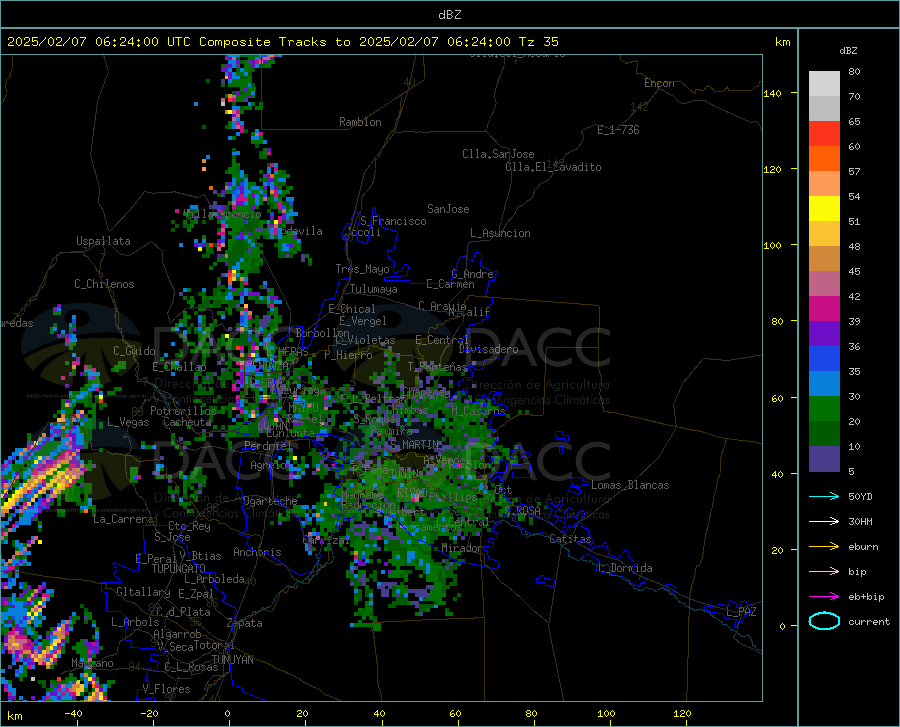Click the TUPUNGATO label
Image resolution: width=900 pixels, height=727 pixels.
(x=179, y=569)
